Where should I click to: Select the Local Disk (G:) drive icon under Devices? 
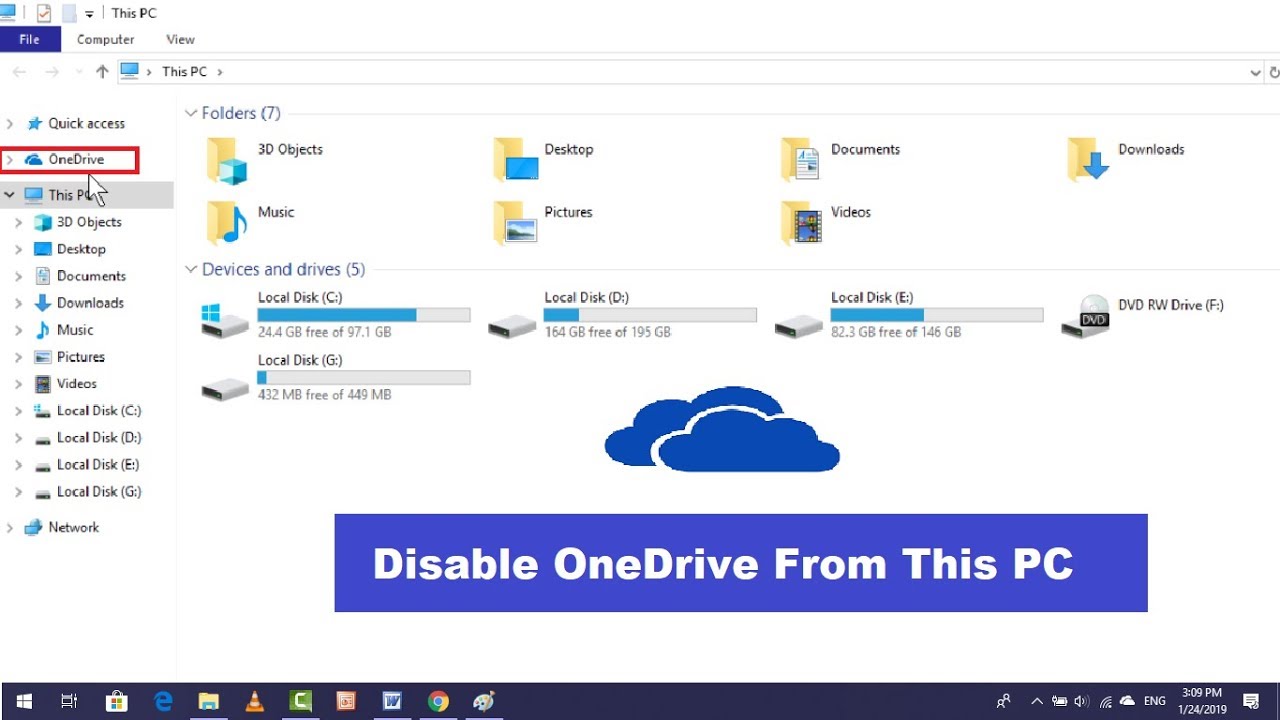pos(225,388)
